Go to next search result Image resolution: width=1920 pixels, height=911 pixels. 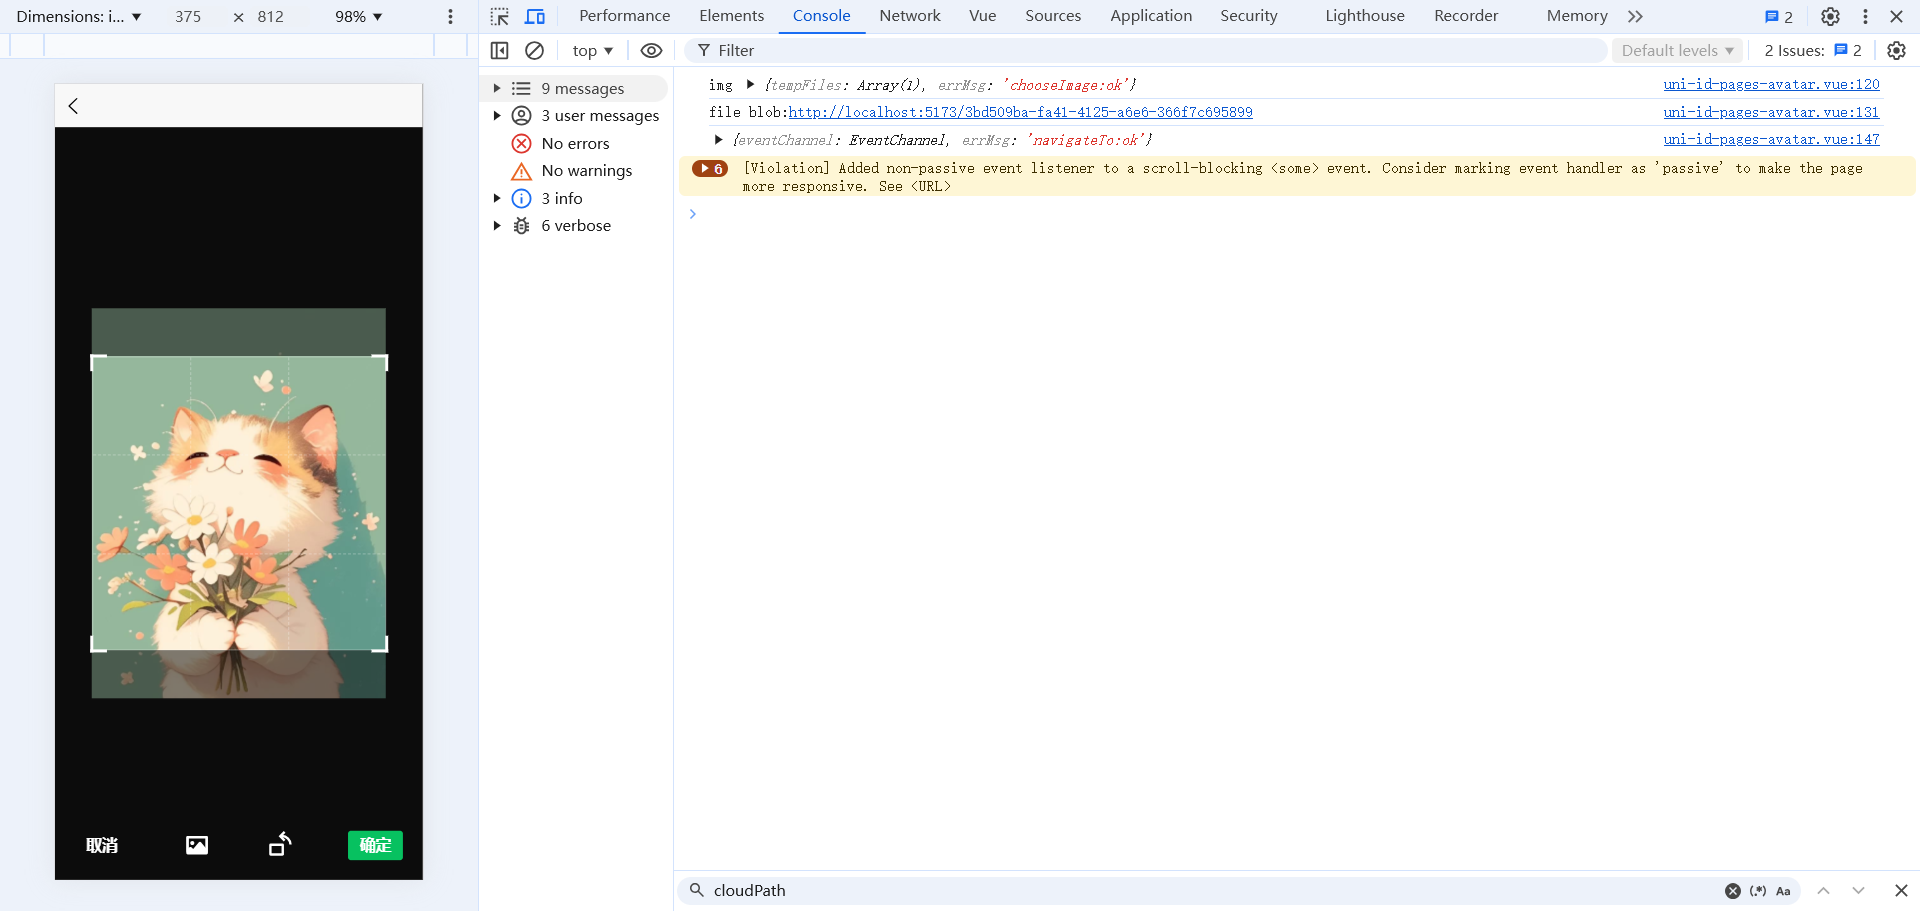pos(1858,890)
